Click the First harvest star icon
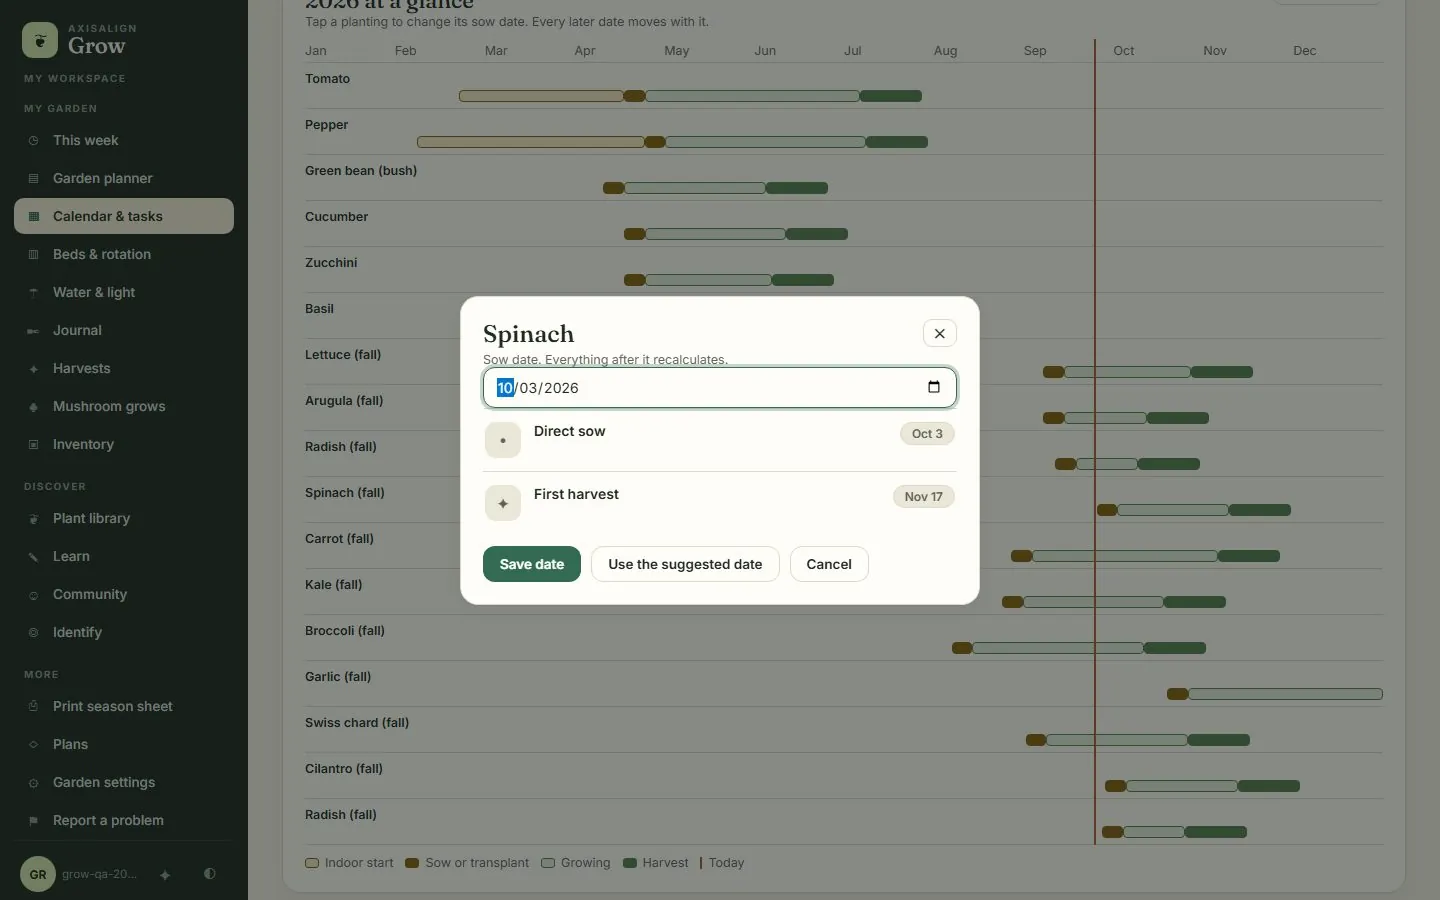Viewport: 1440px width, 900px height. point(503,503)
